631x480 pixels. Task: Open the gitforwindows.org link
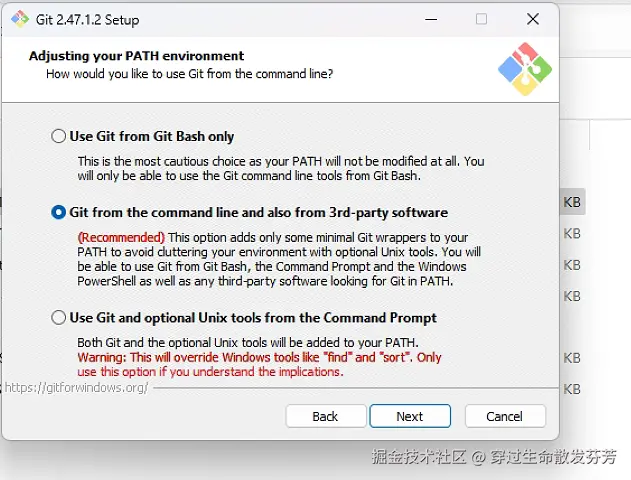coord(76,387)
